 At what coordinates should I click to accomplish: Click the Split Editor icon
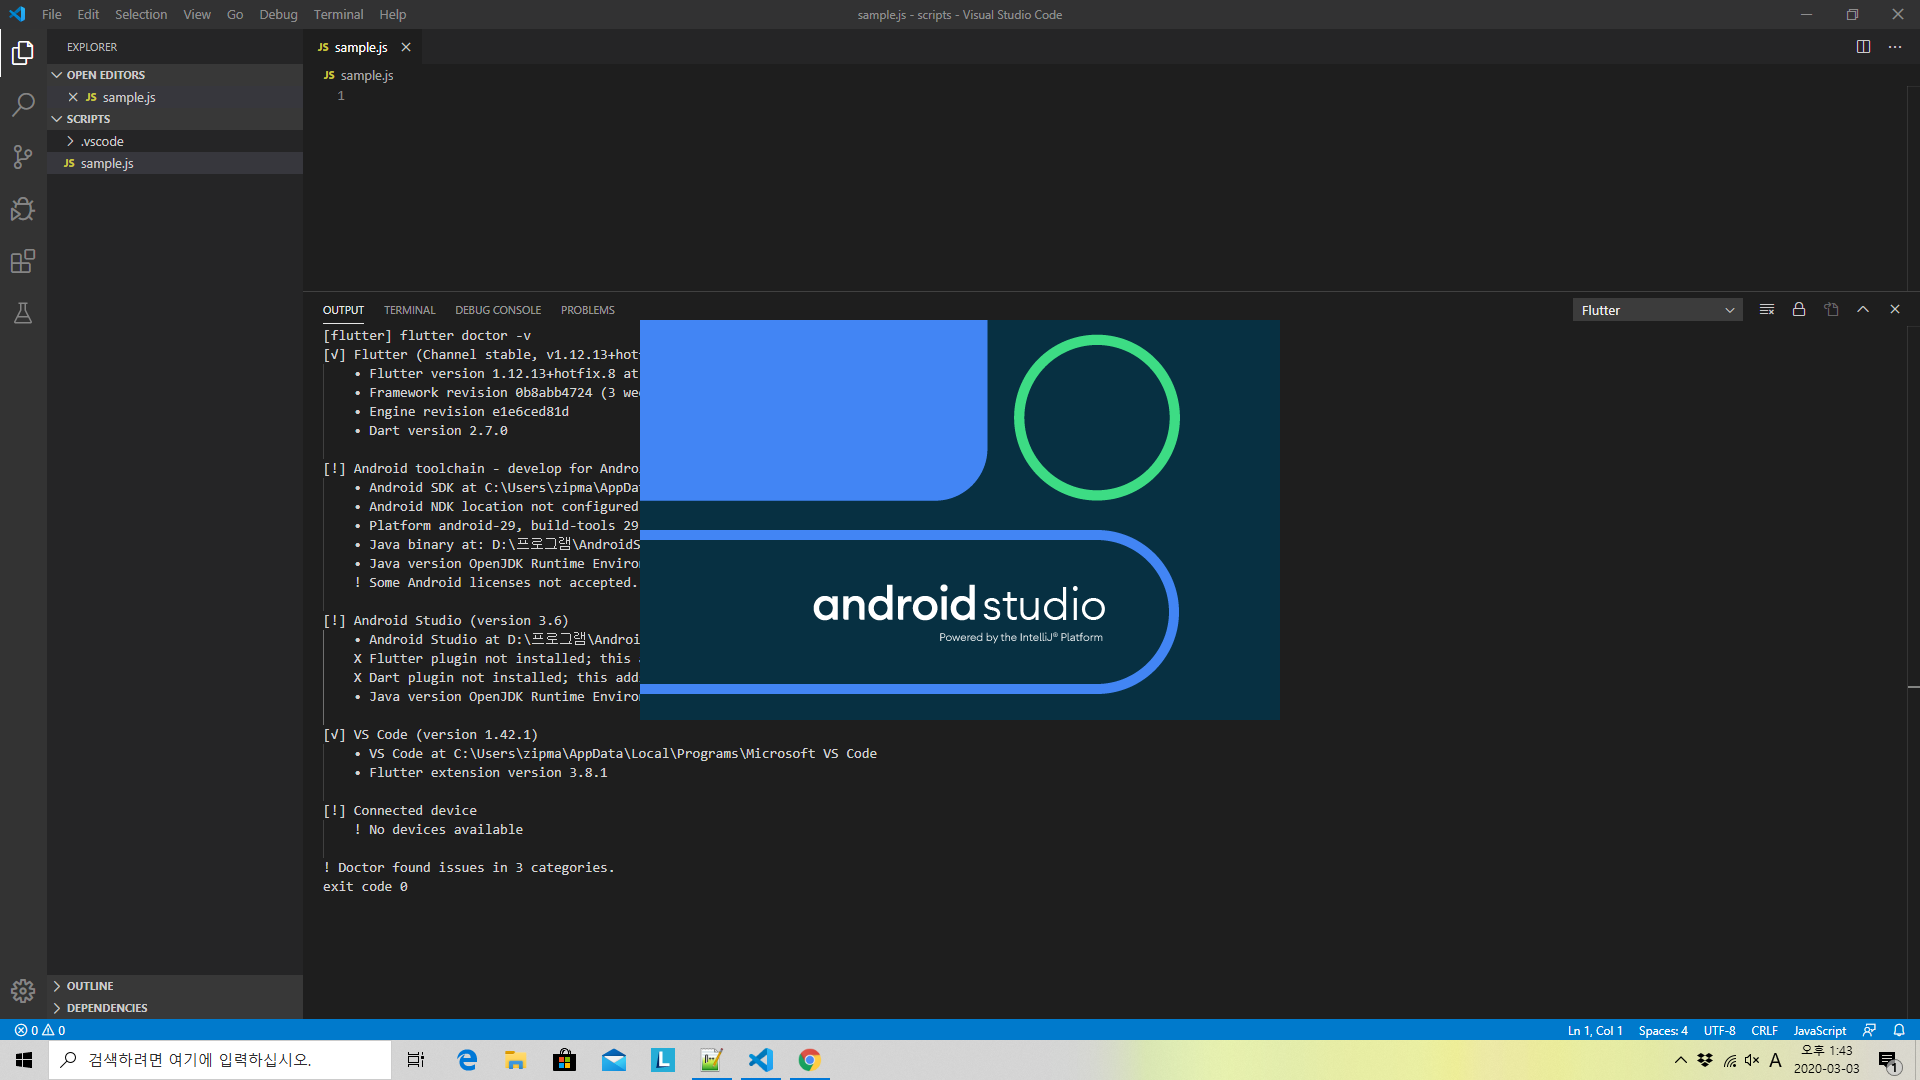coord(1863,47)
